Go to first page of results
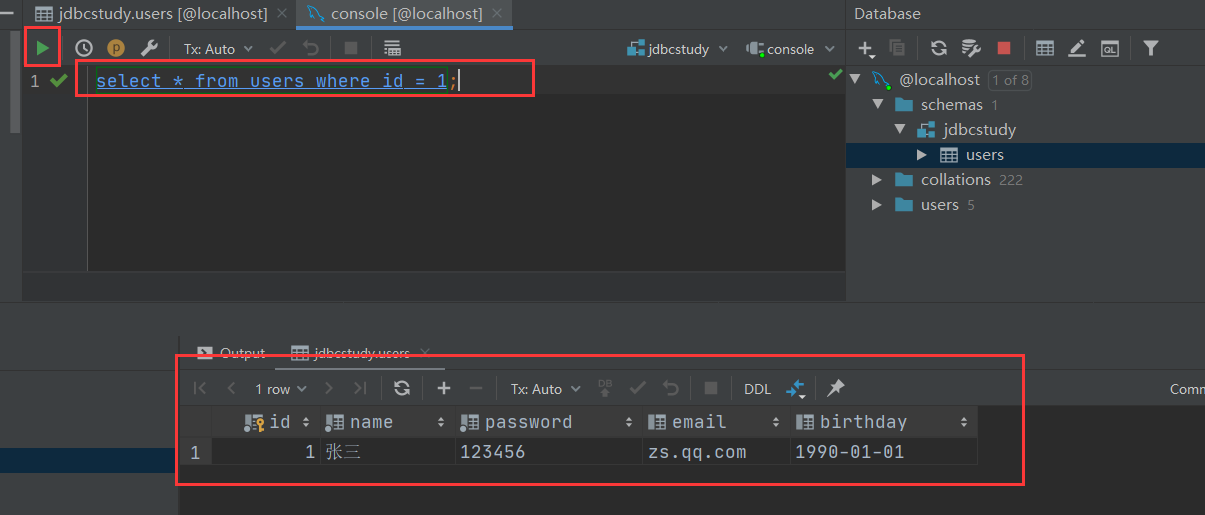 pos(200,388)
